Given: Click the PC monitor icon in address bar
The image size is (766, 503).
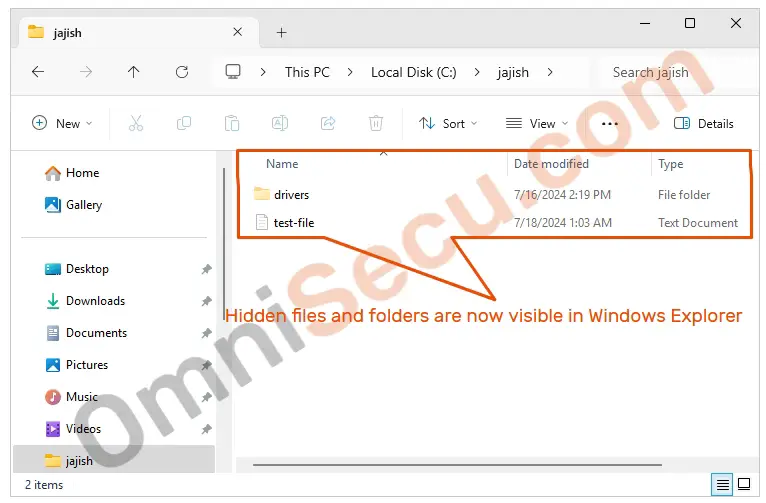Looking at the screenshot, I should tap(233, 72).
